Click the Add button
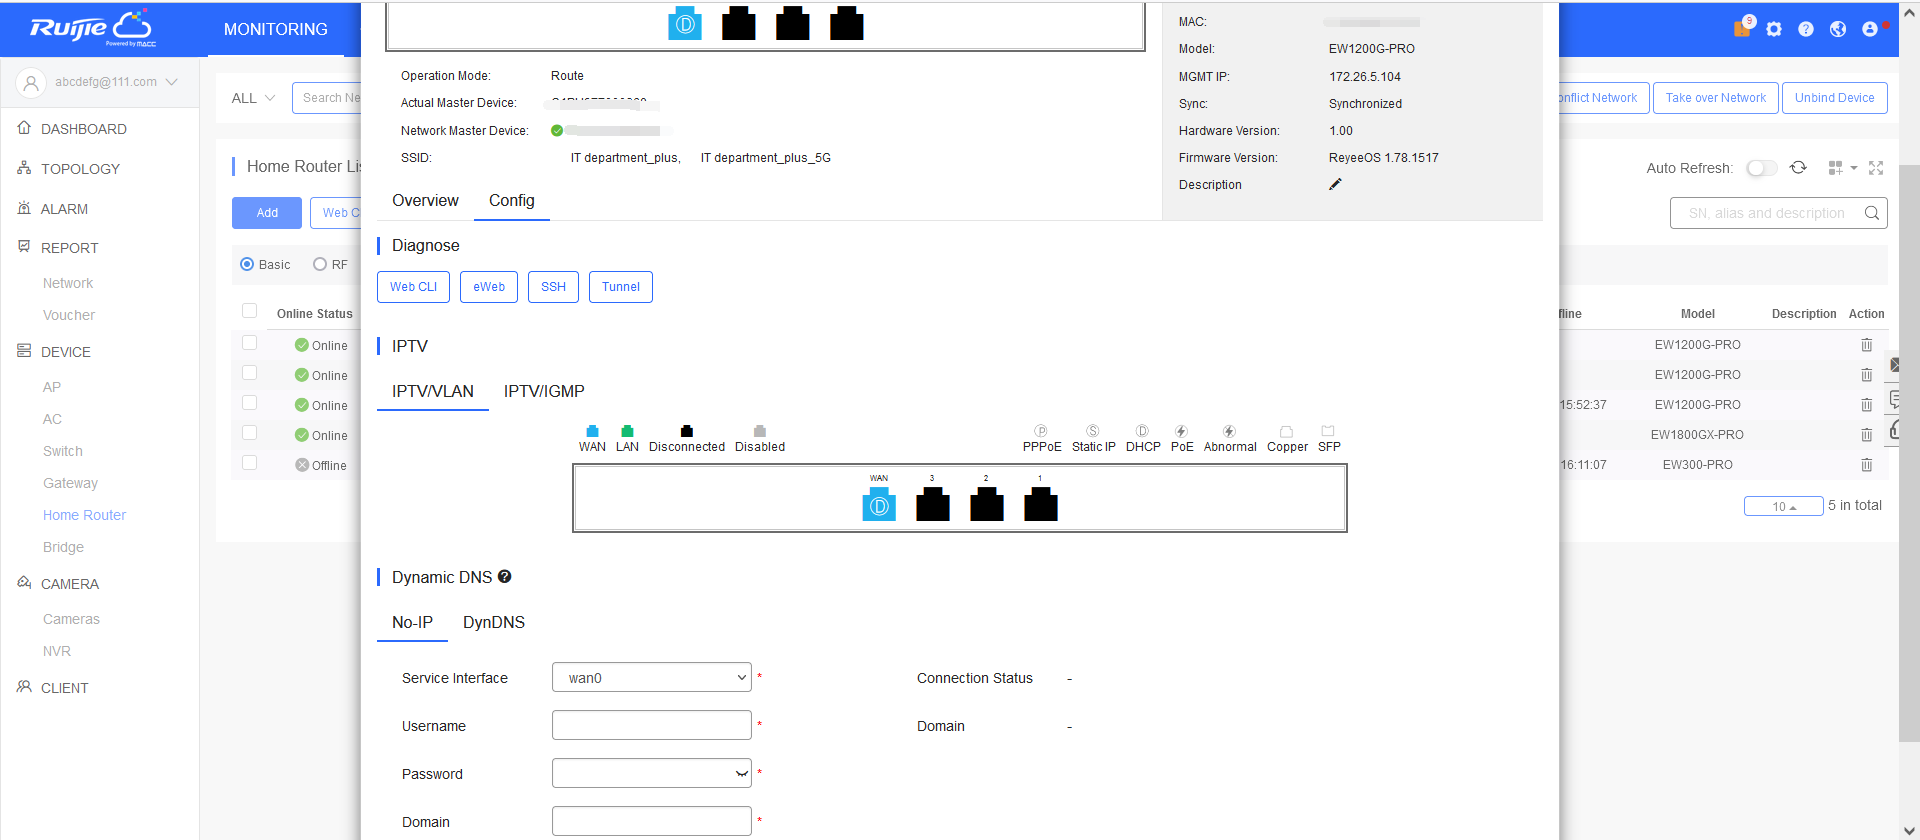The width and height of the screenshot is (1920, 840). tap(267, 213)
